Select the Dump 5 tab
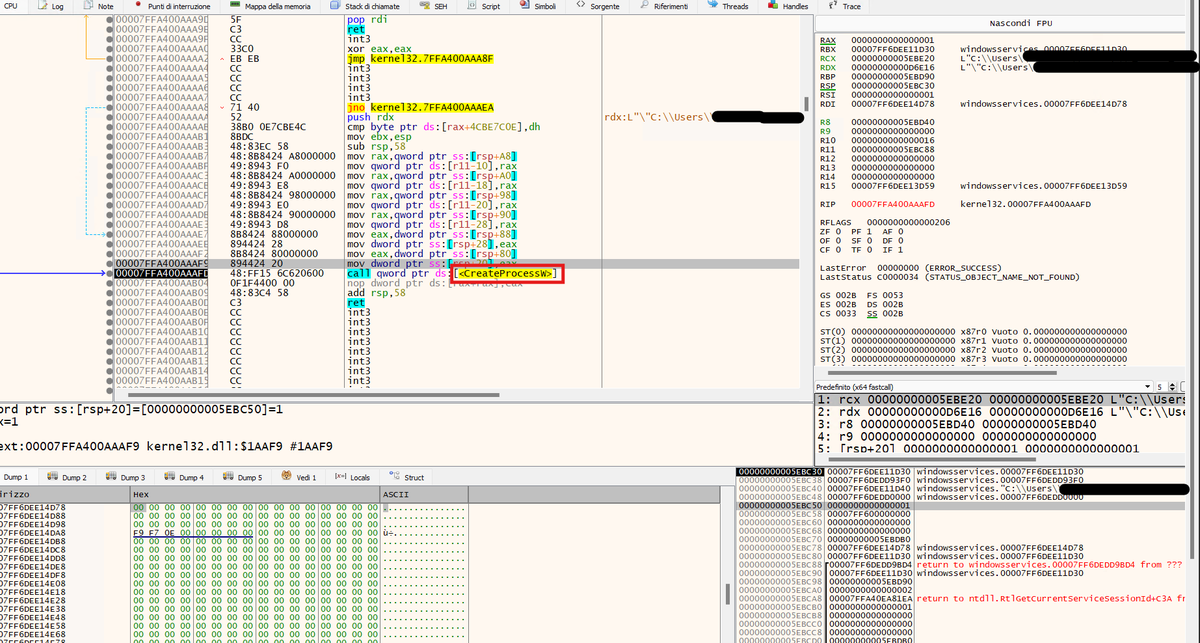 point(243,477)
